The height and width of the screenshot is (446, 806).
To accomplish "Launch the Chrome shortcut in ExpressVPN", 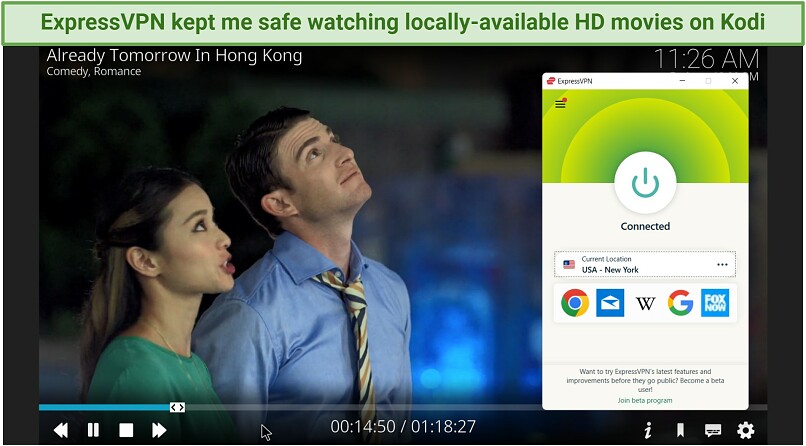I will point(575,303).
